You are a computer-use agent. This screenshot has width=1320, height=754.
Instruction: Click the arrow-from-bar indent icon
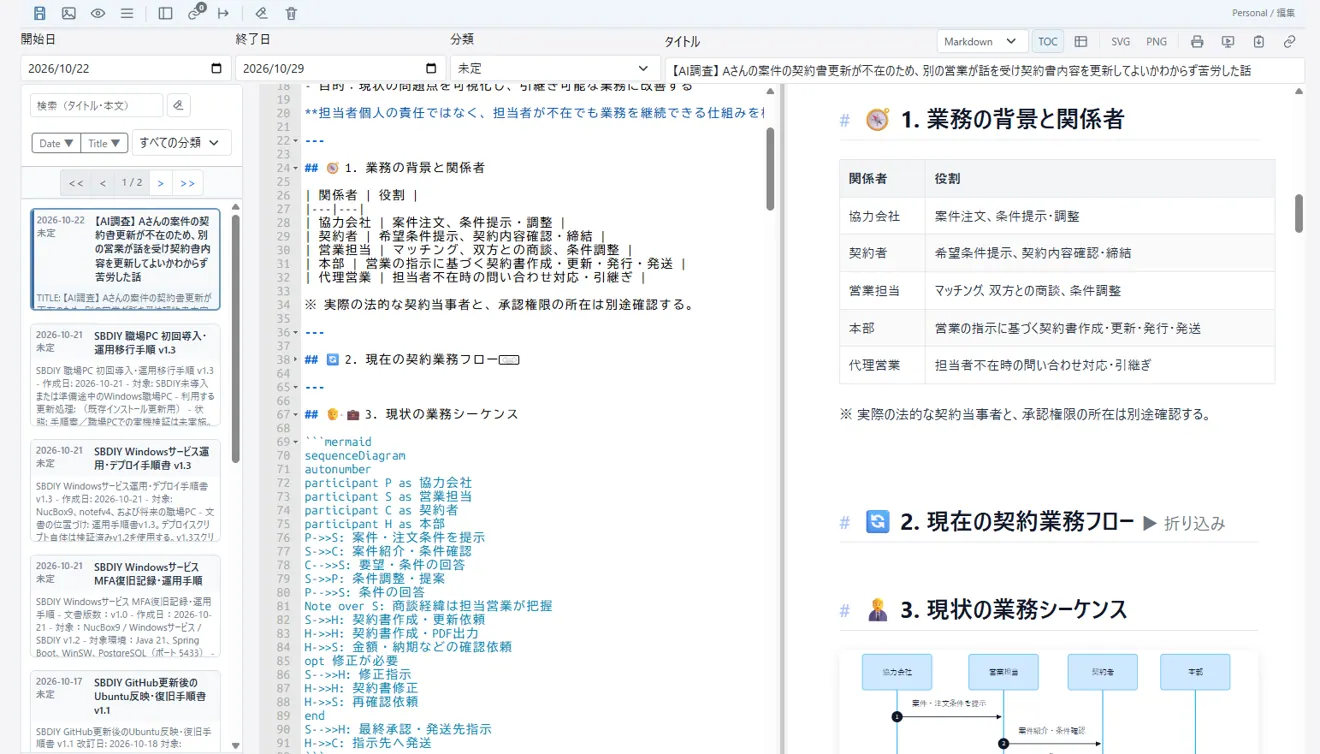[223, 14]
